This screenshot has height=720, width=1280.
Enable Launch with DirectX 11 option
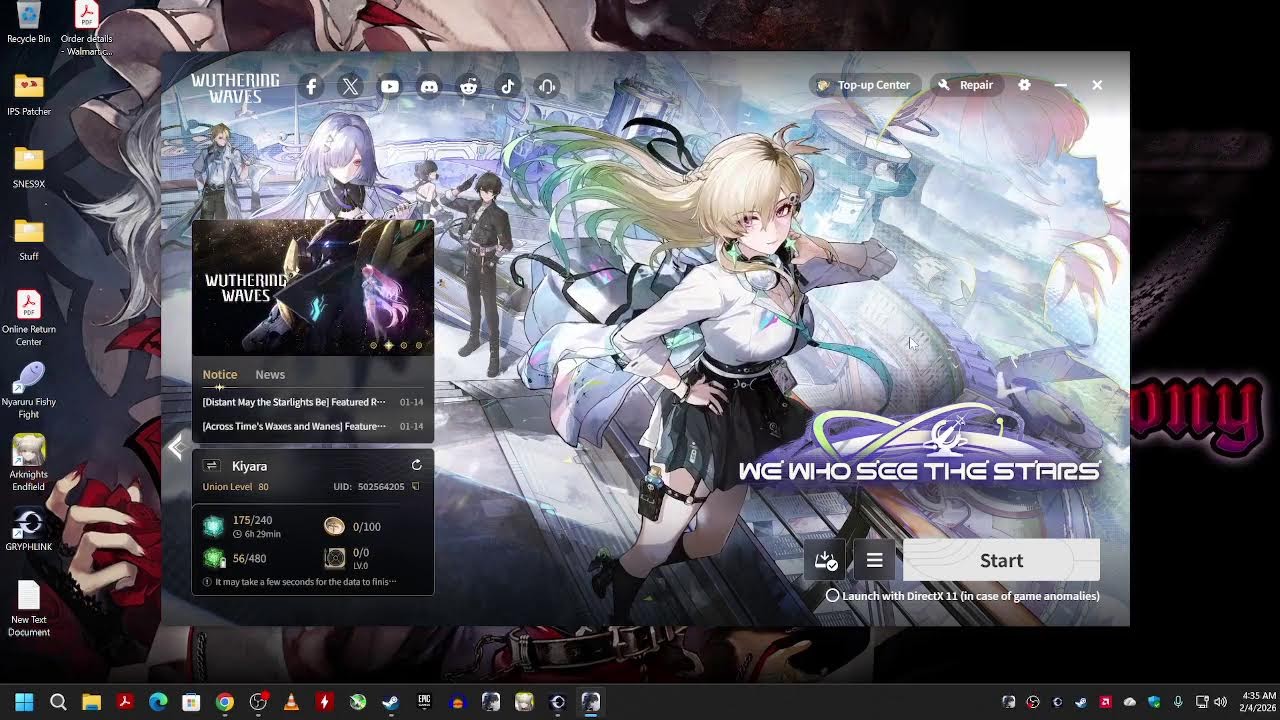pyautogui.click(x=832, y=596)
